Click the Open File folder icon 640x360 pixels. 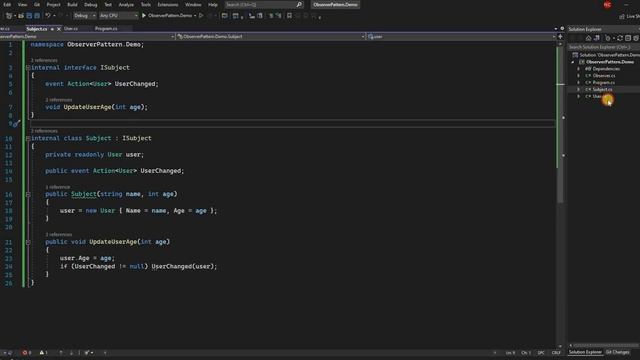(x=20, y=16)
